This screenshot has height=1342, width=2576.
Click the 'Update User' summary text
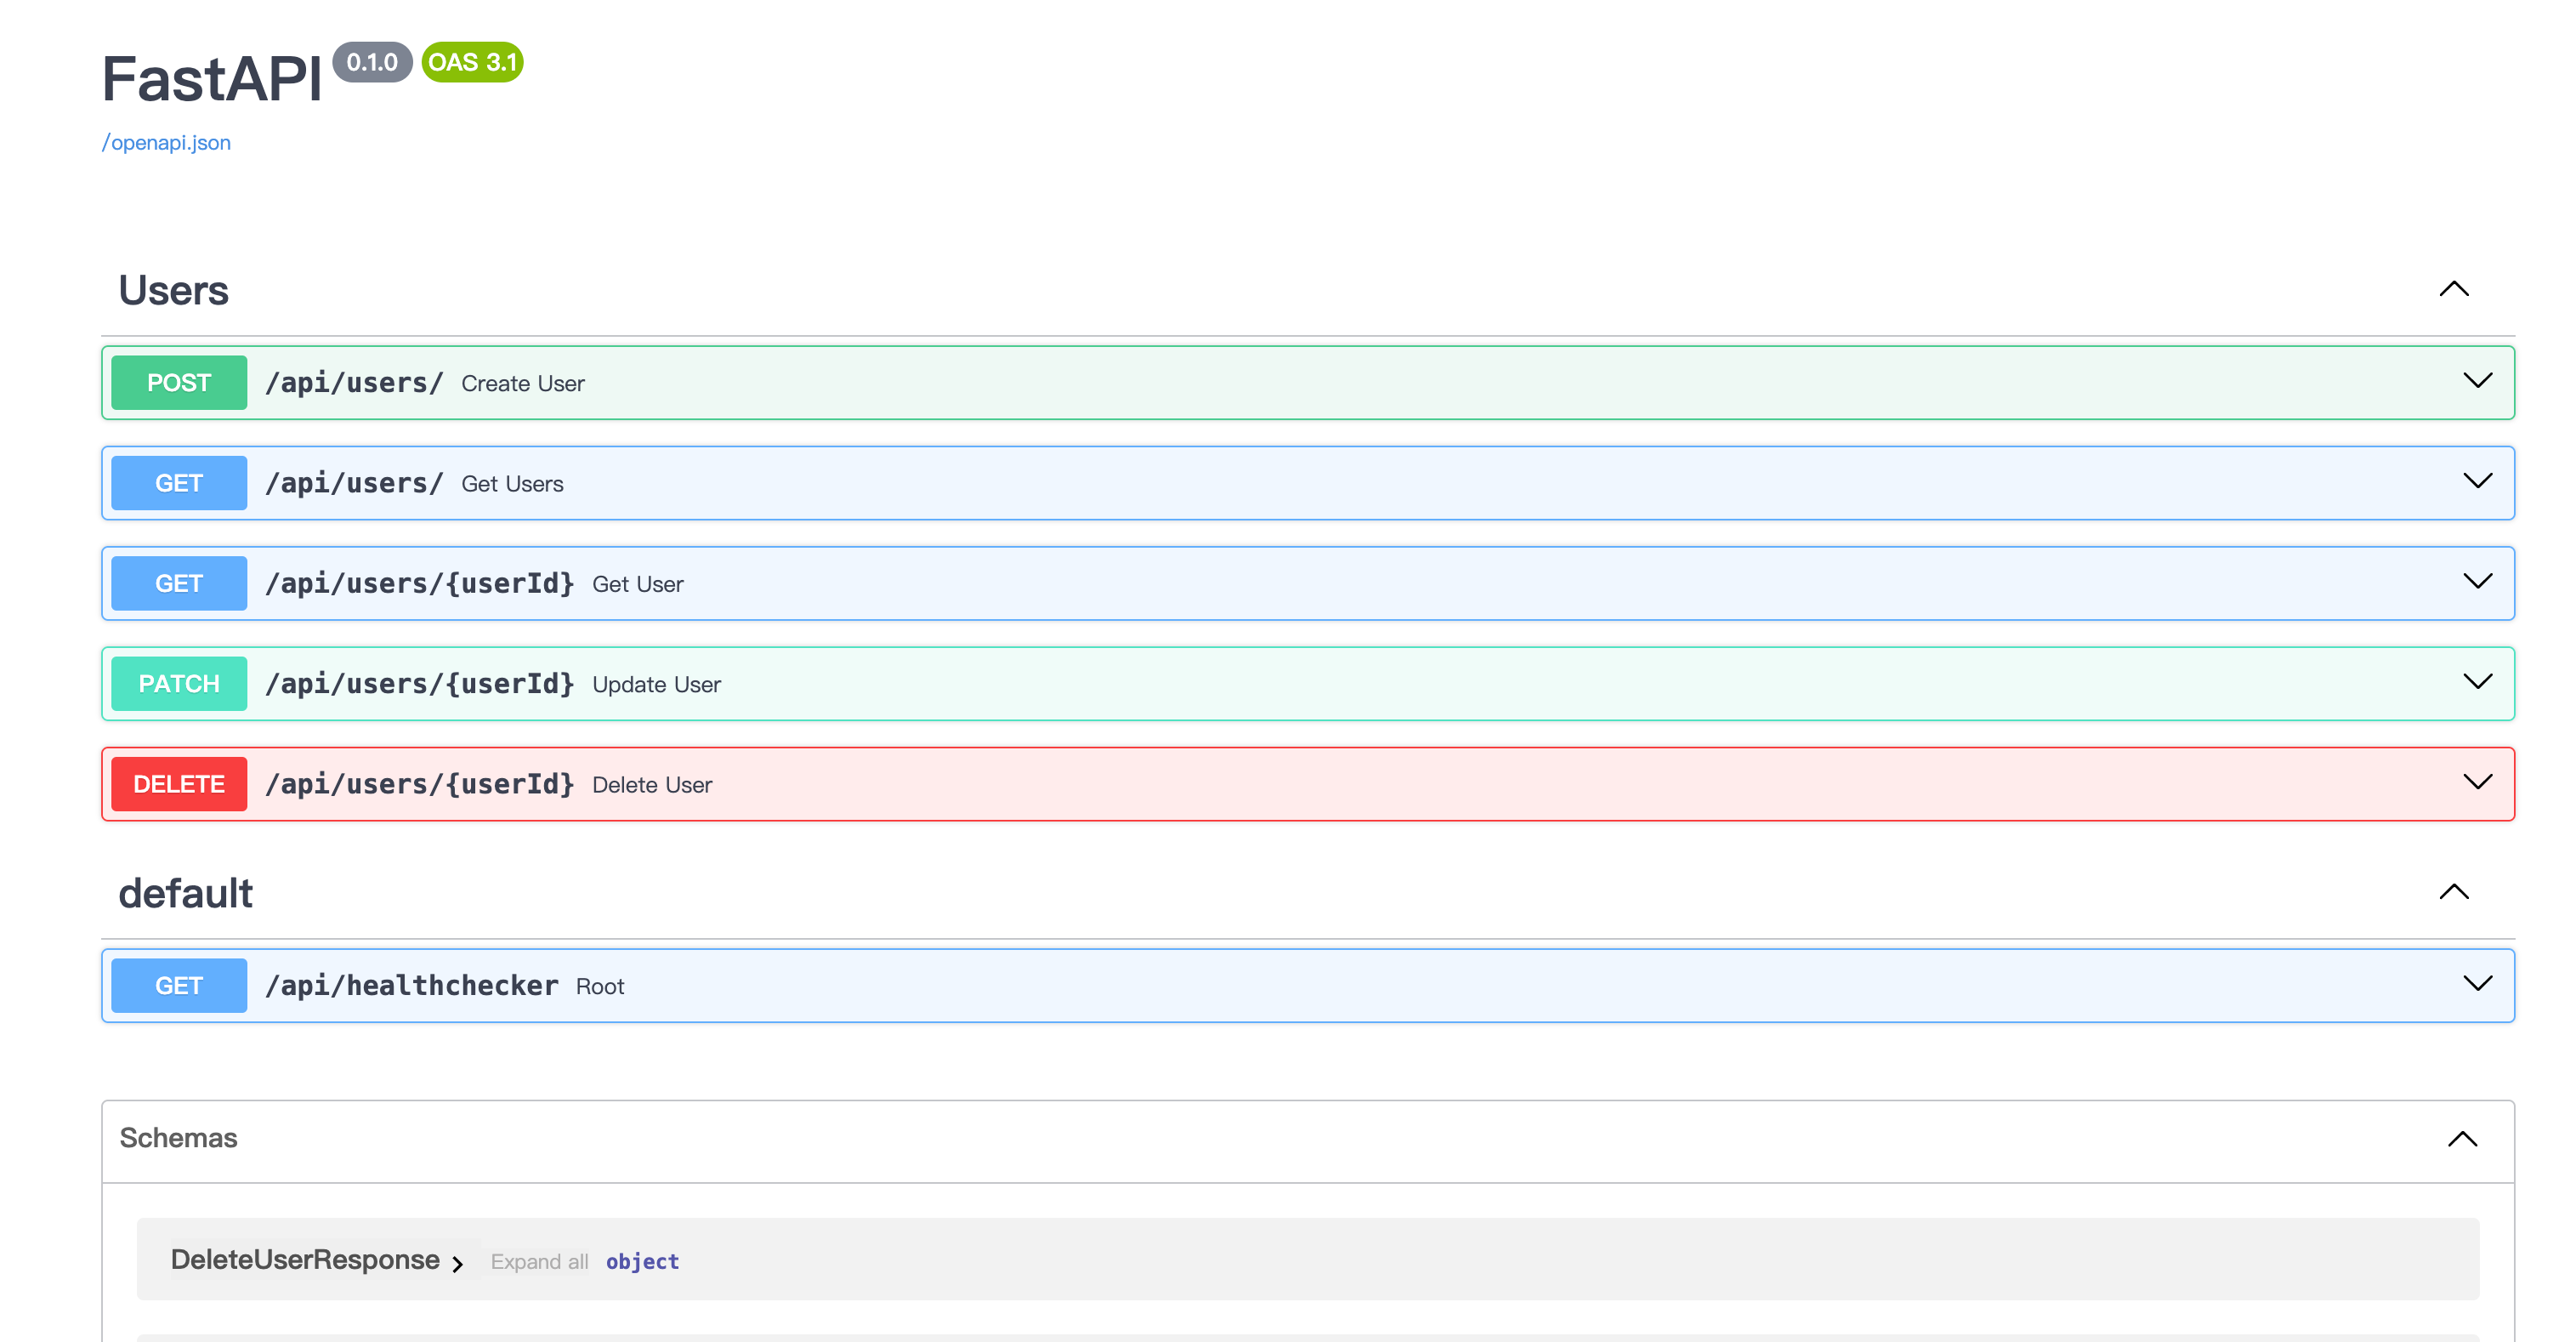[x=656, y=685]
